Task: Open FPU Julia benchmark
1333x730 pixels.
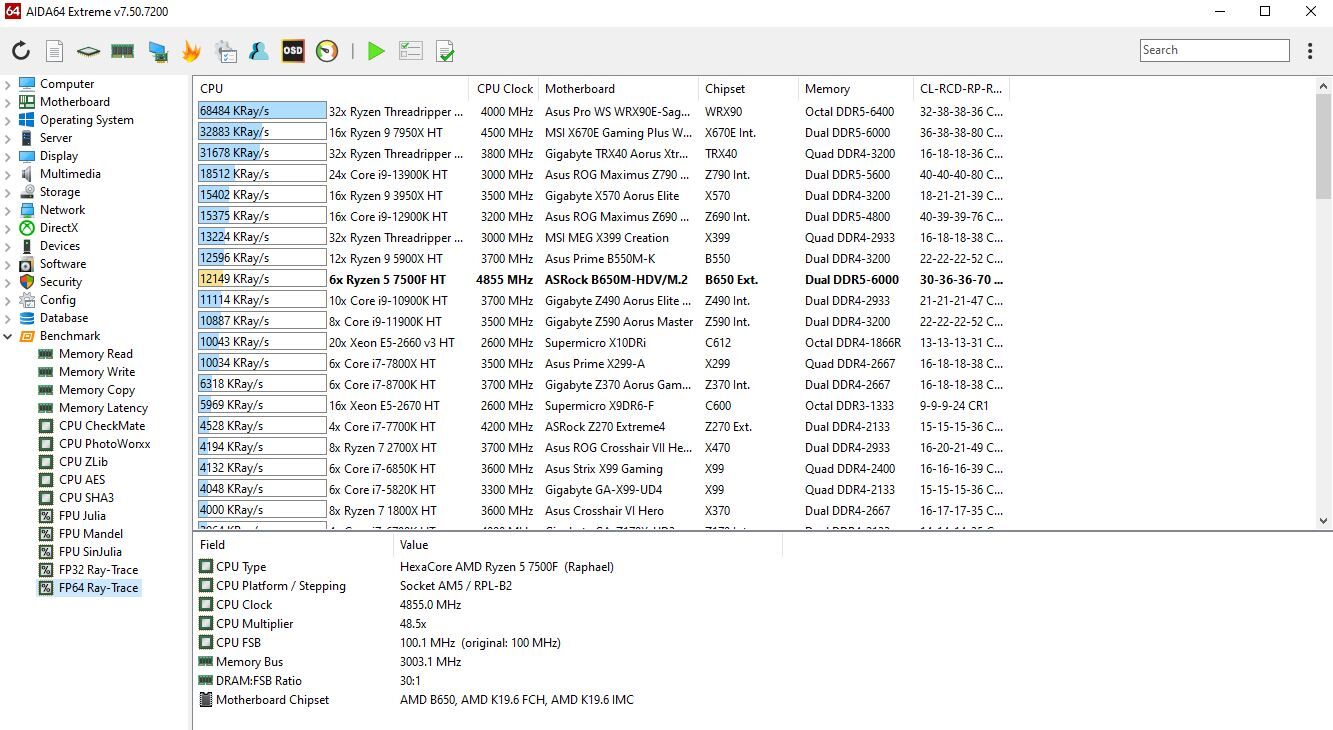Action: (x=82, y=516)
